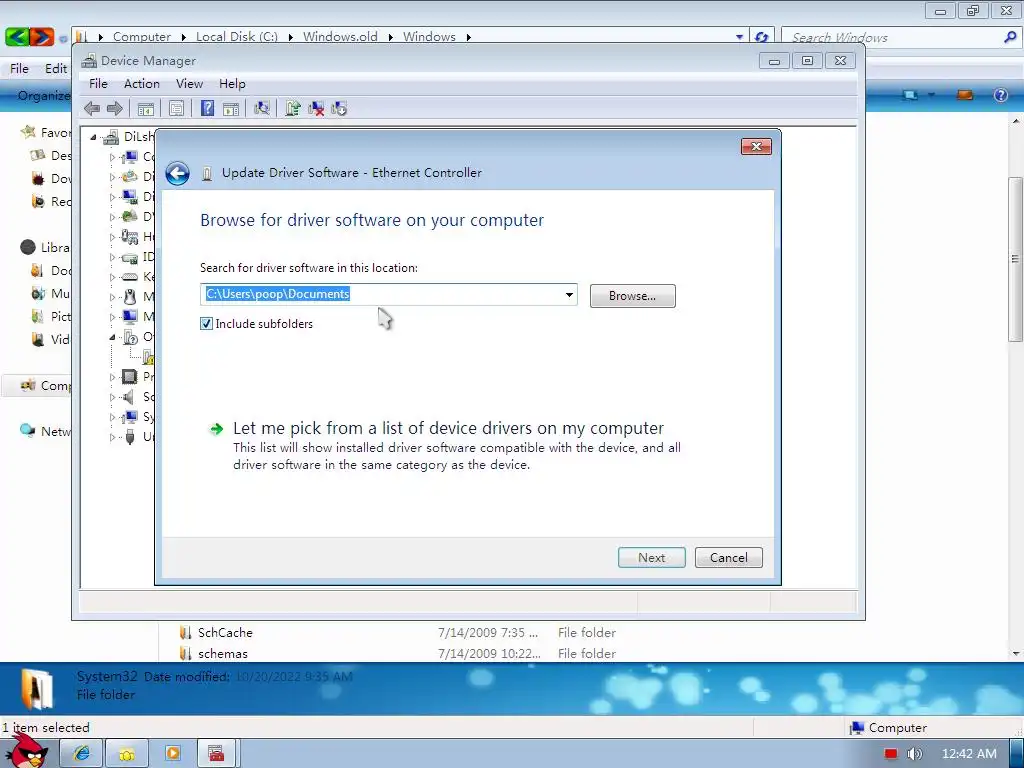Open Device Manager's Help menu
1024x768 pixels.
232,84
